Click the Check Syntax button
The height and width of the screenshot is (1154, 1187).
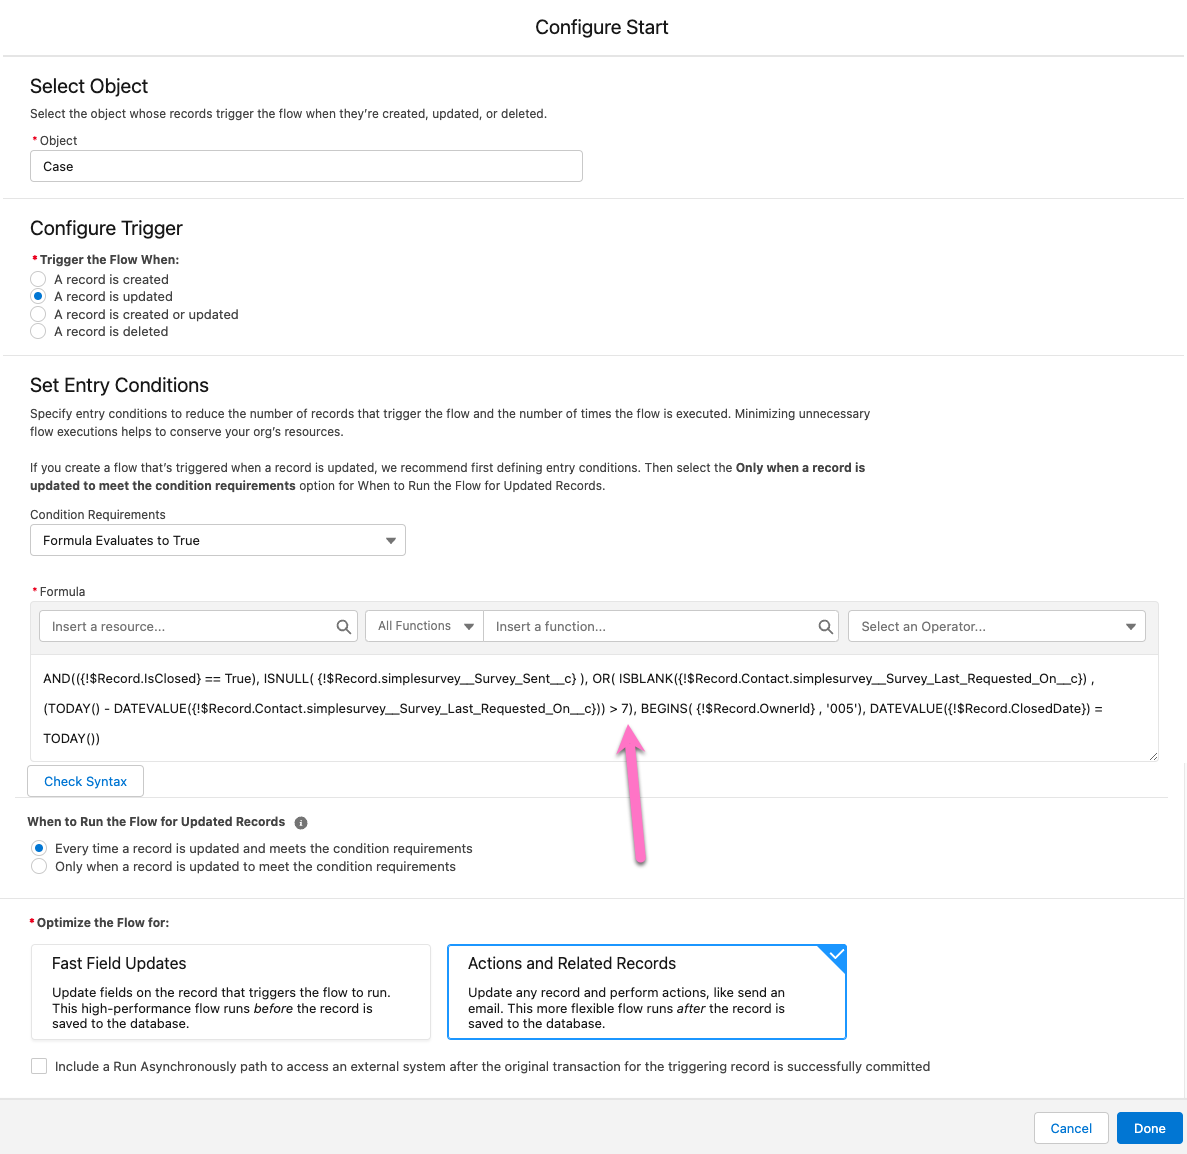tap(86, 781)
